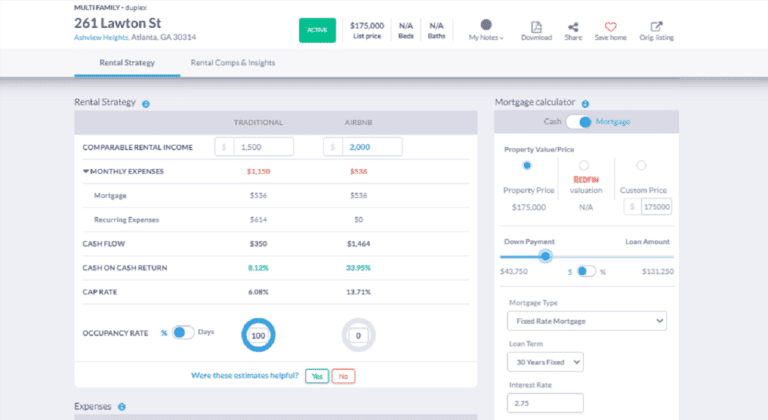Collapse the Monthly Expenses row

(86, 171)
